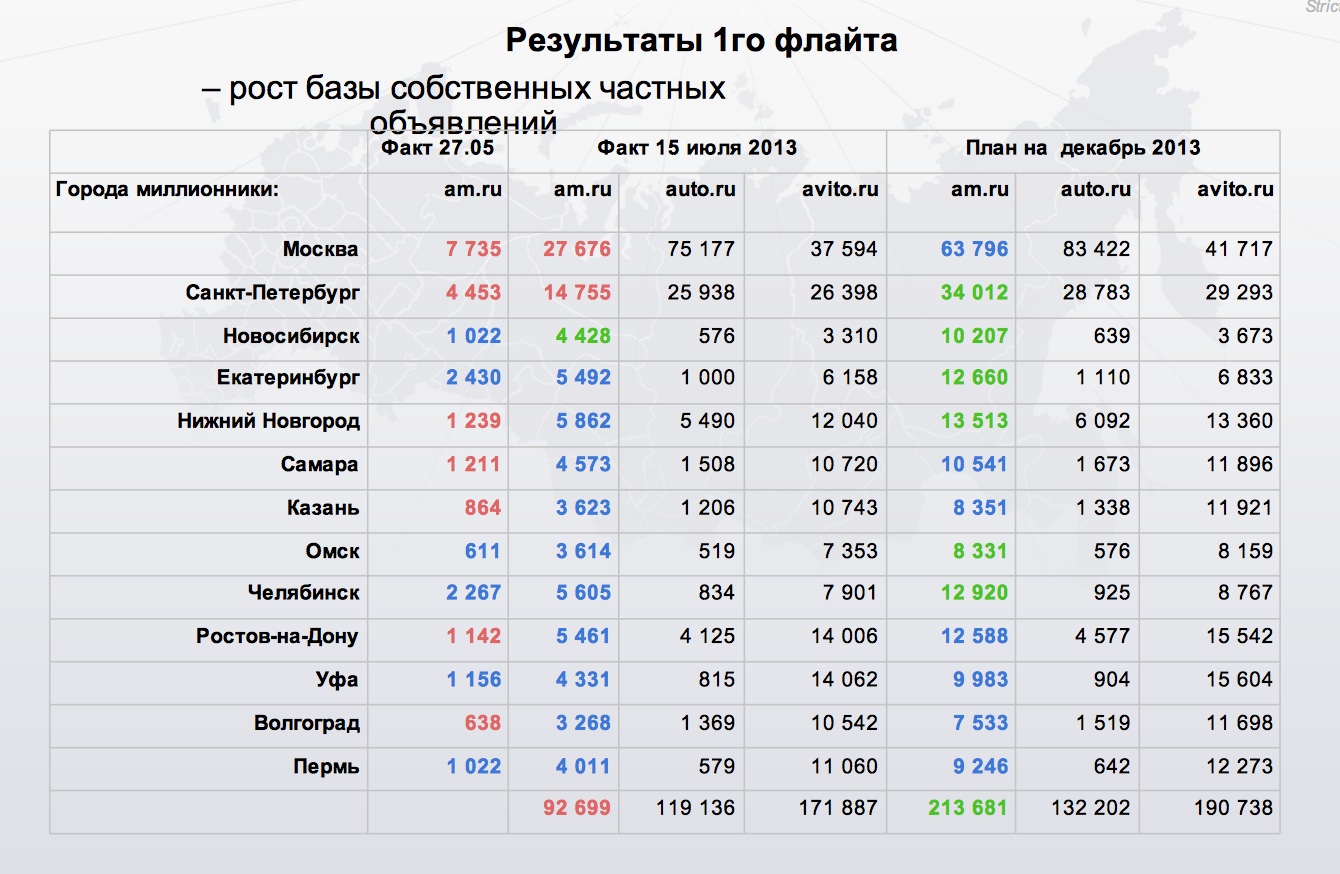1340x874 pixels.
Task: Select the "Нижний Новгород" row label
Action: click(x=268, y=421)
